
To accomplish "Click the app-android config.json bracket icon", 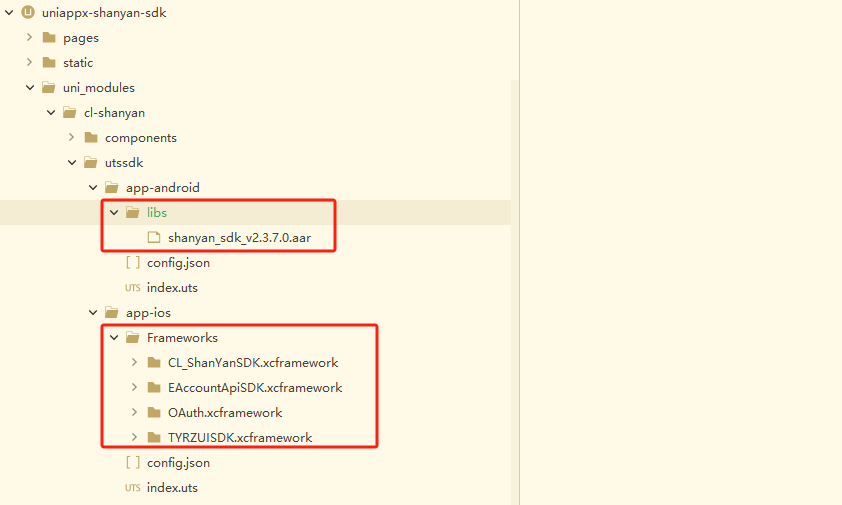I will click(133, 262).
